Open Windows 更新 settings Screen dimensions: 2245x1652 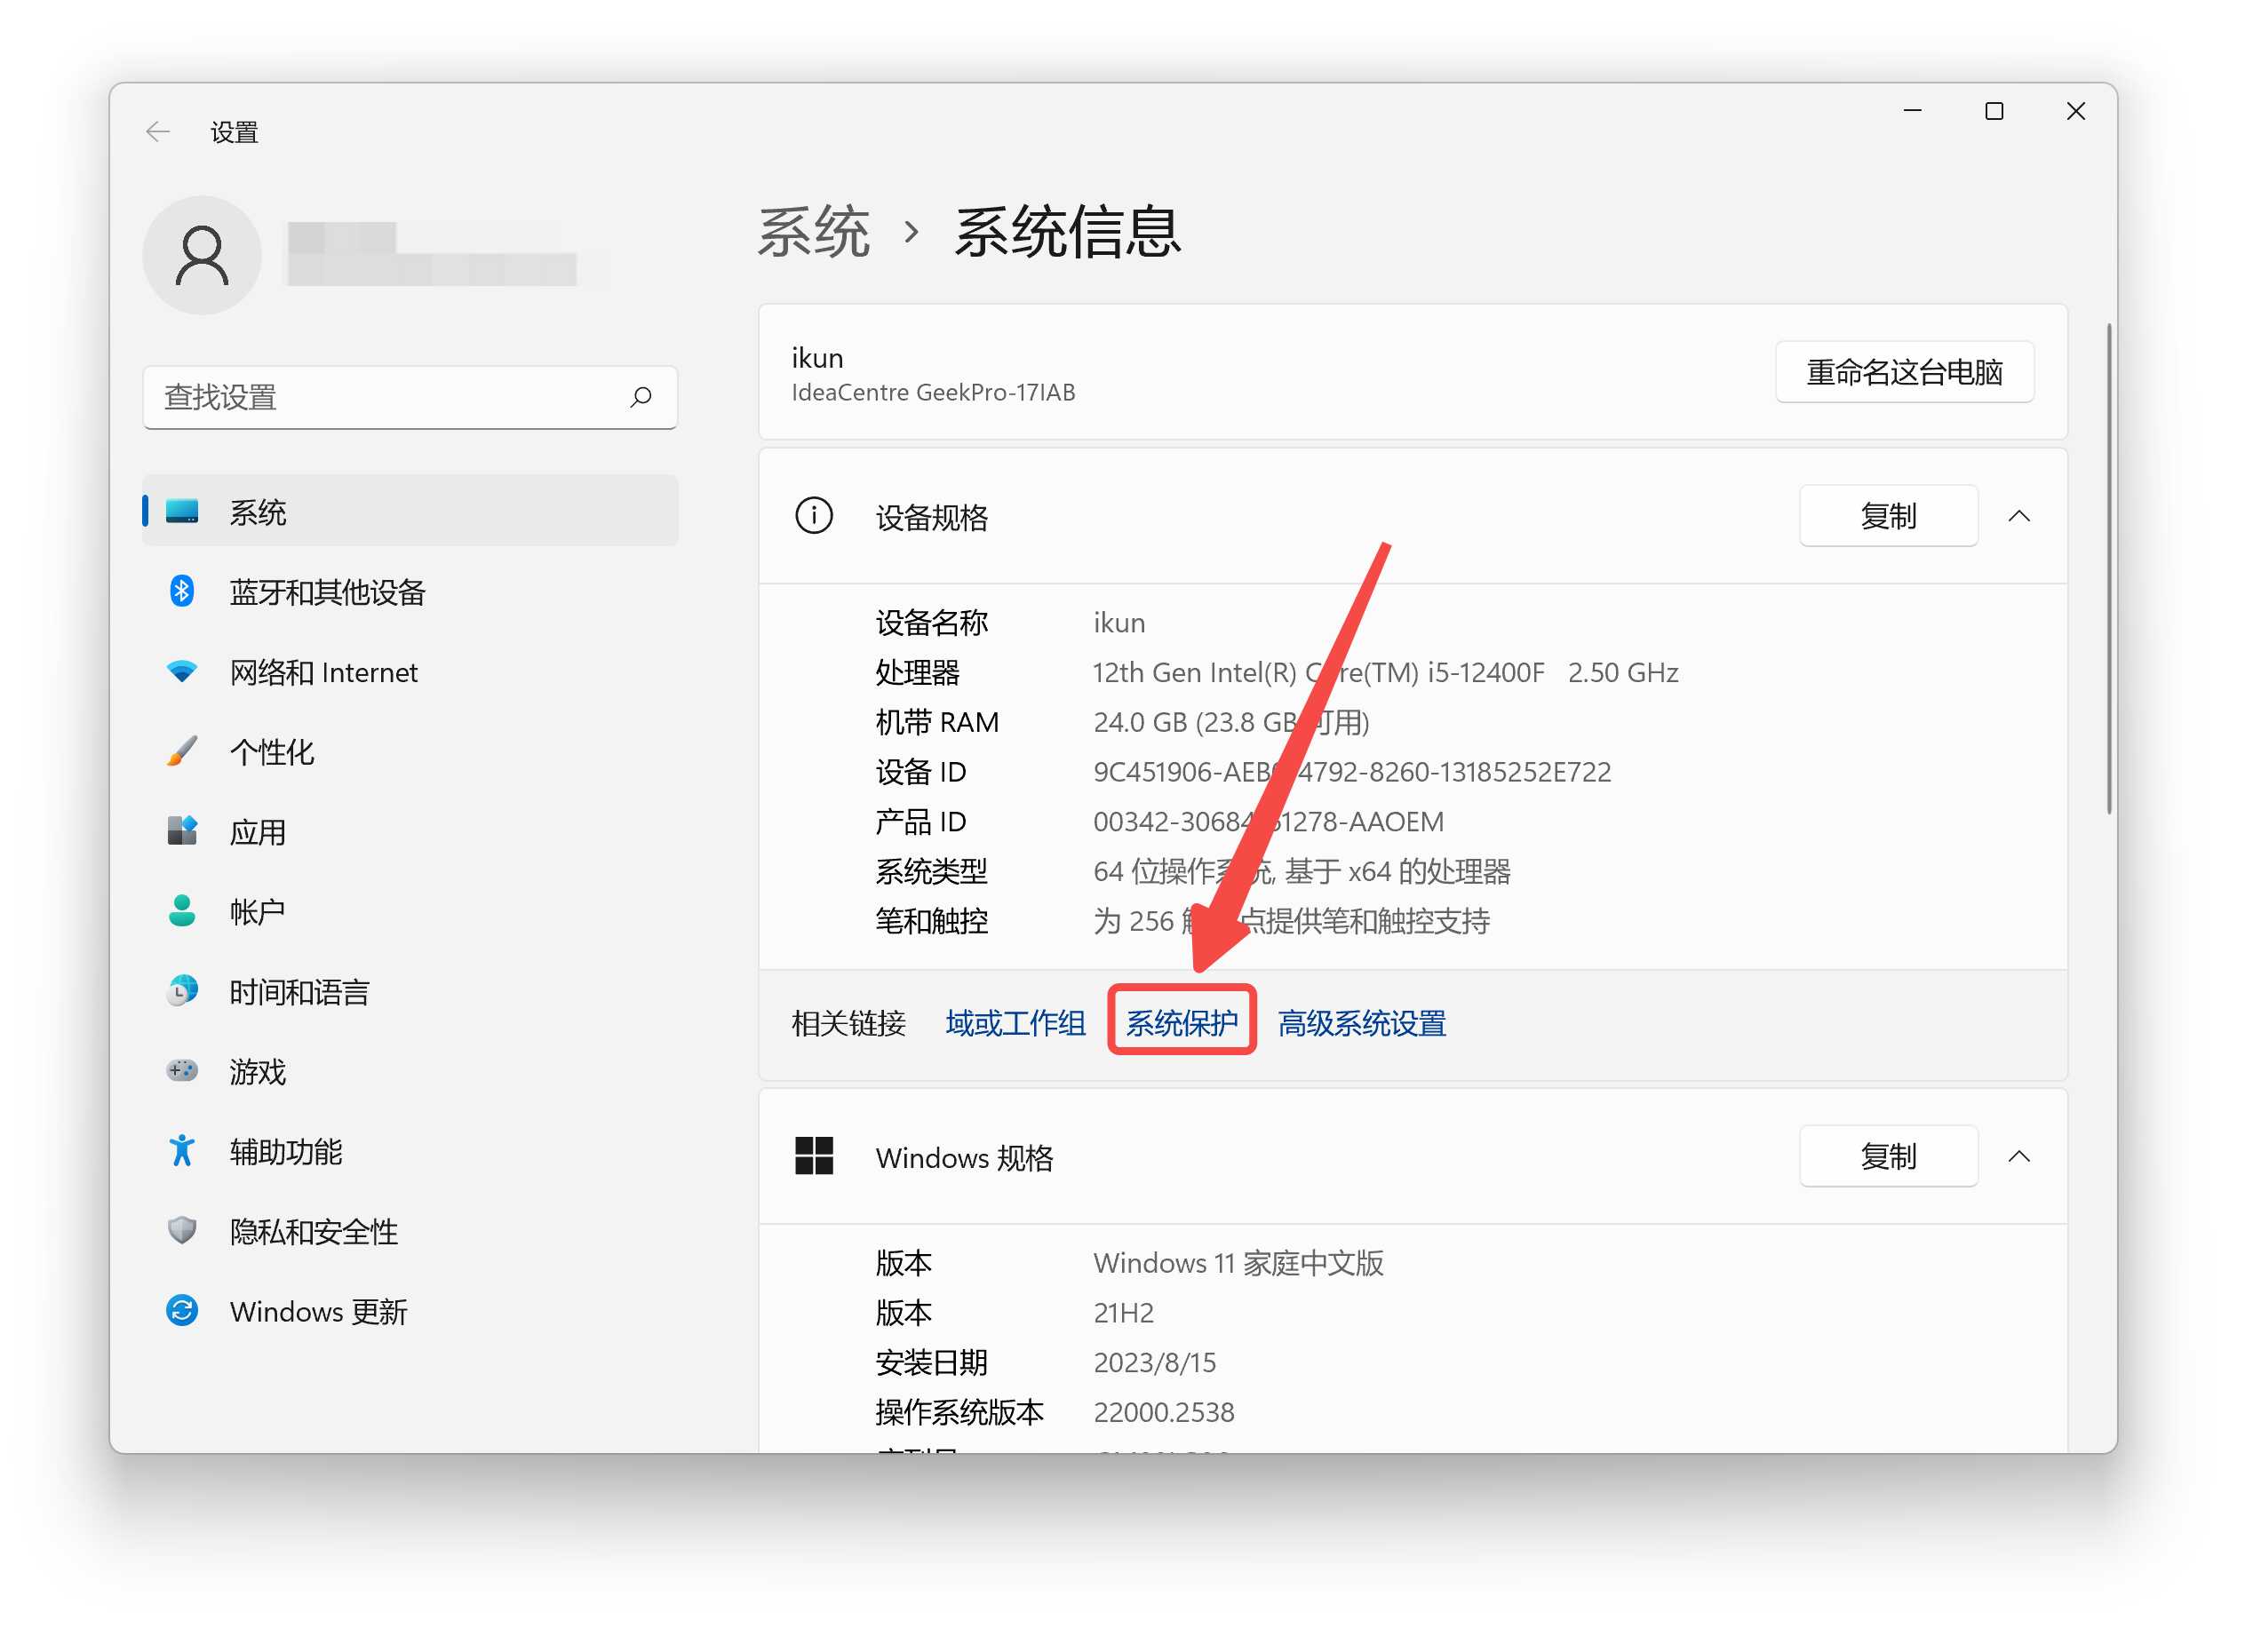410,1312
